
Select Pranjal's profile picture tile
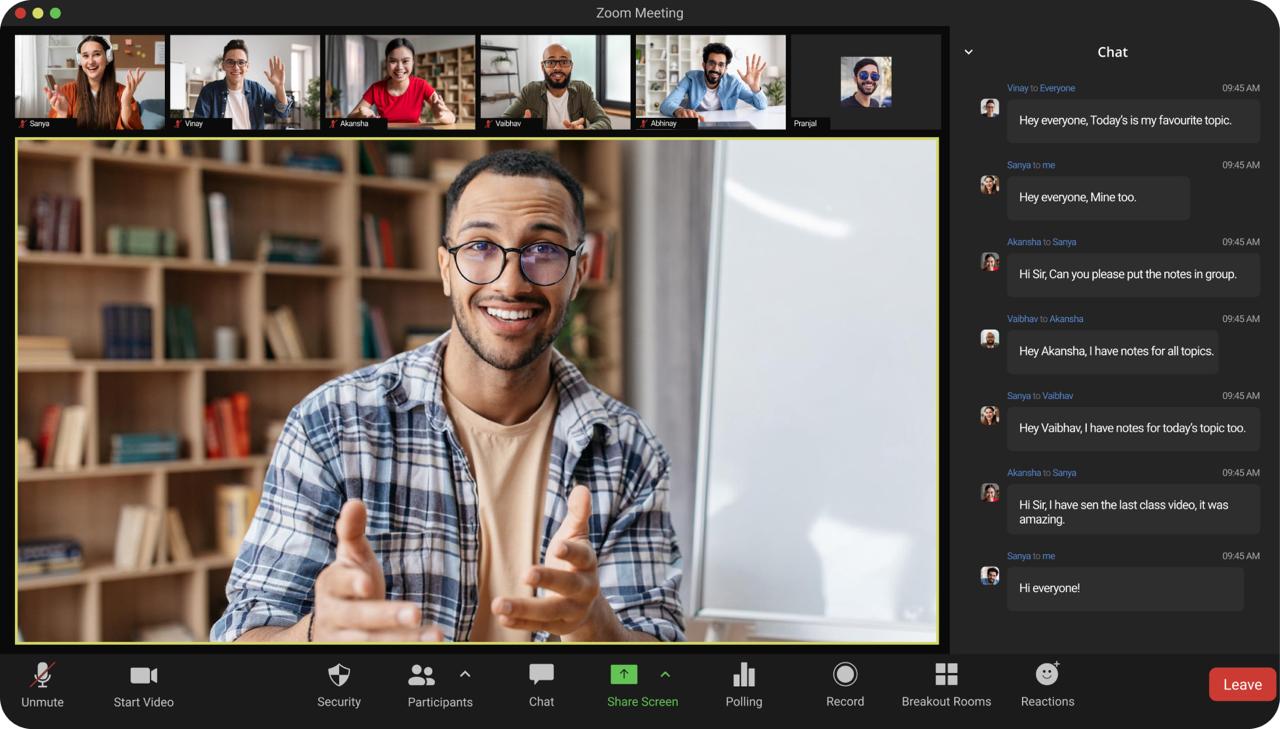click(x=866, y=82)
